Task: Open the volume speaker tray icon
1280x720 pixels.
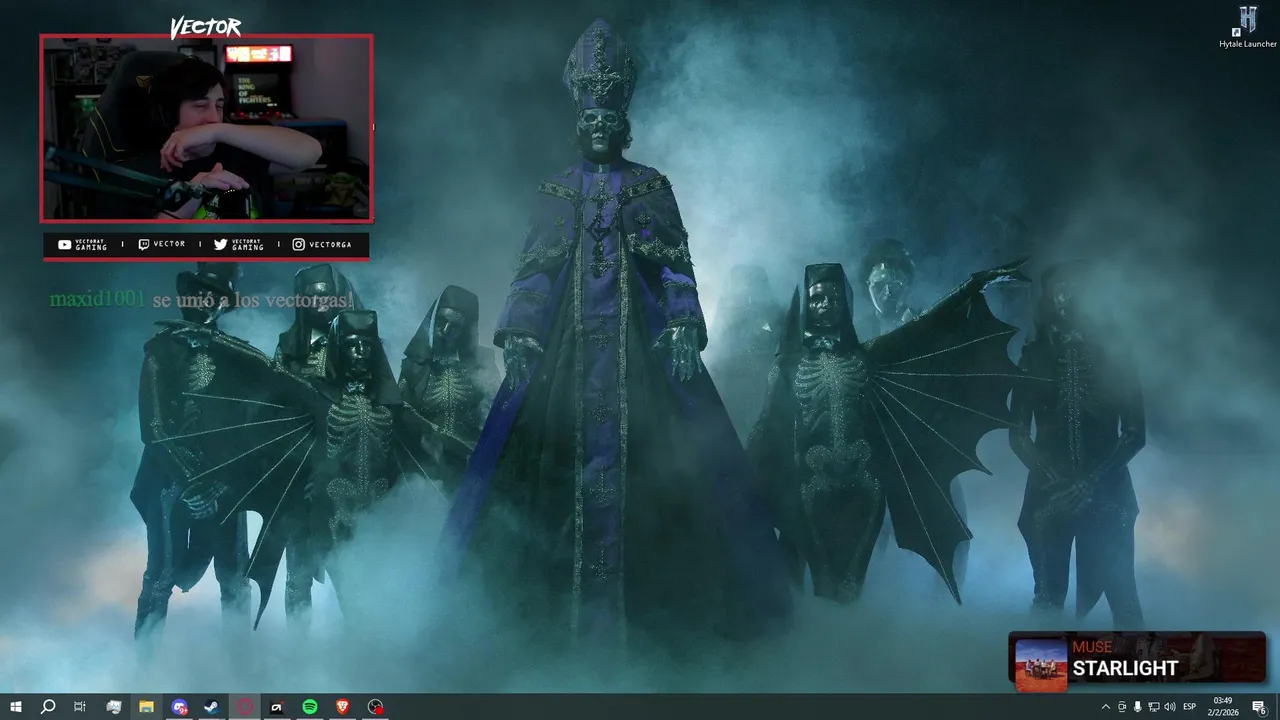Action: [x=1170, y=707]
